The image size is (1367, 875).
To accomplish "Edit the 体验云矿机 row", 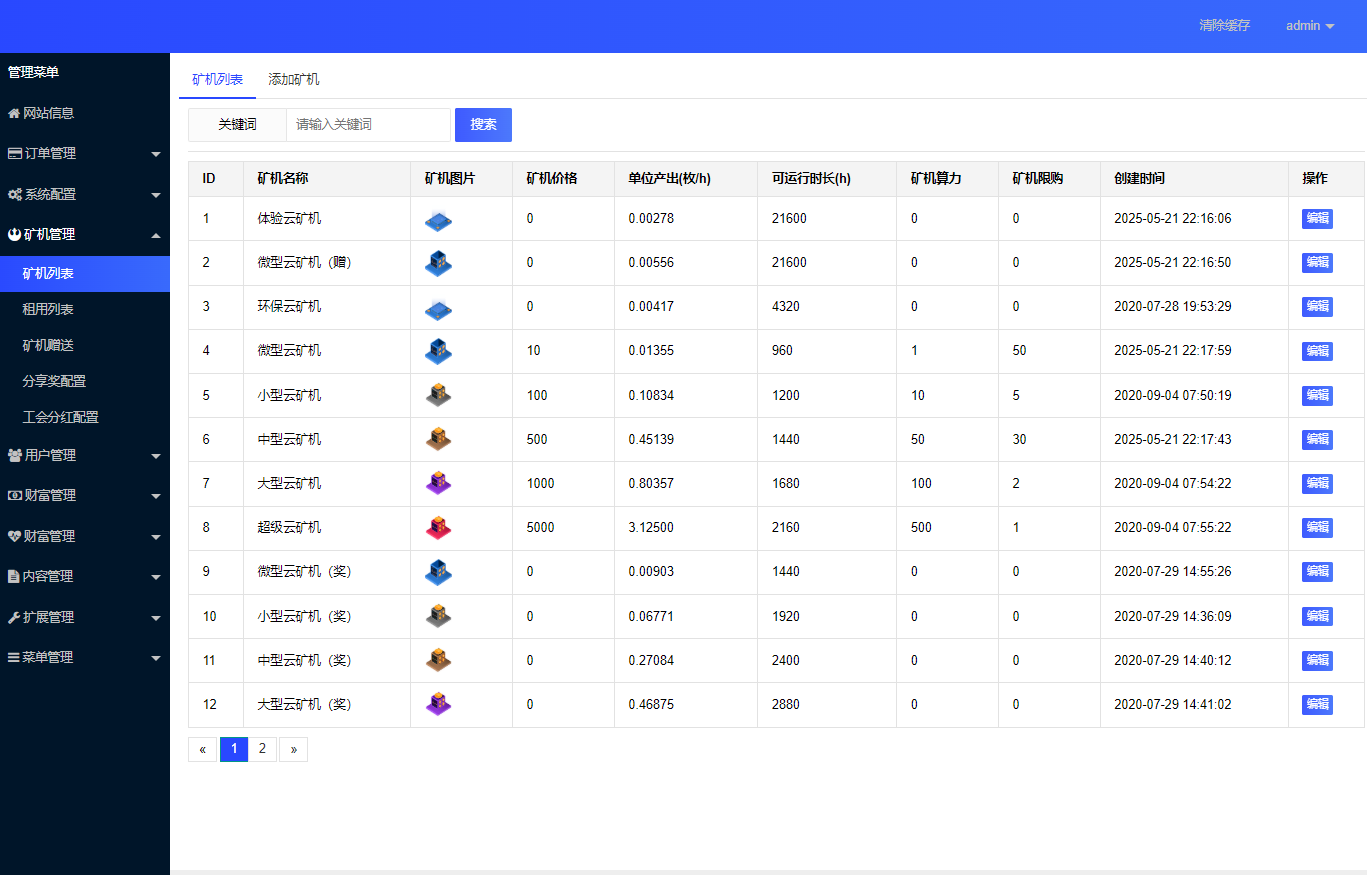I will click(1316, 218).
